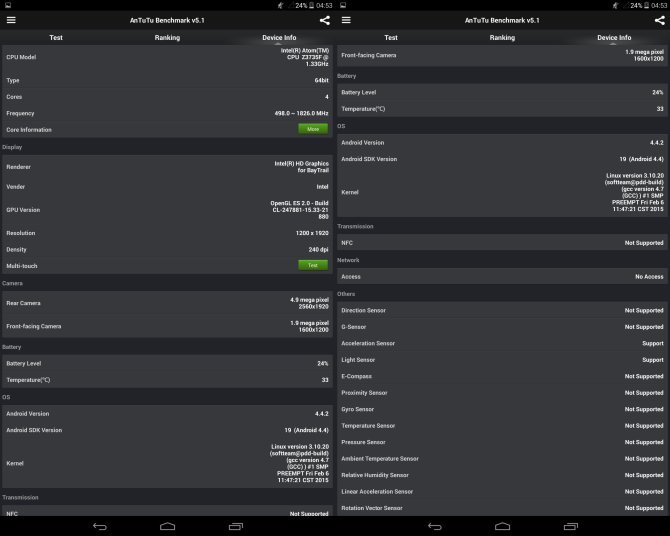Select Android SDK Version row in left screenshot
The image size is (670, 536).
(x=168, y=430)
